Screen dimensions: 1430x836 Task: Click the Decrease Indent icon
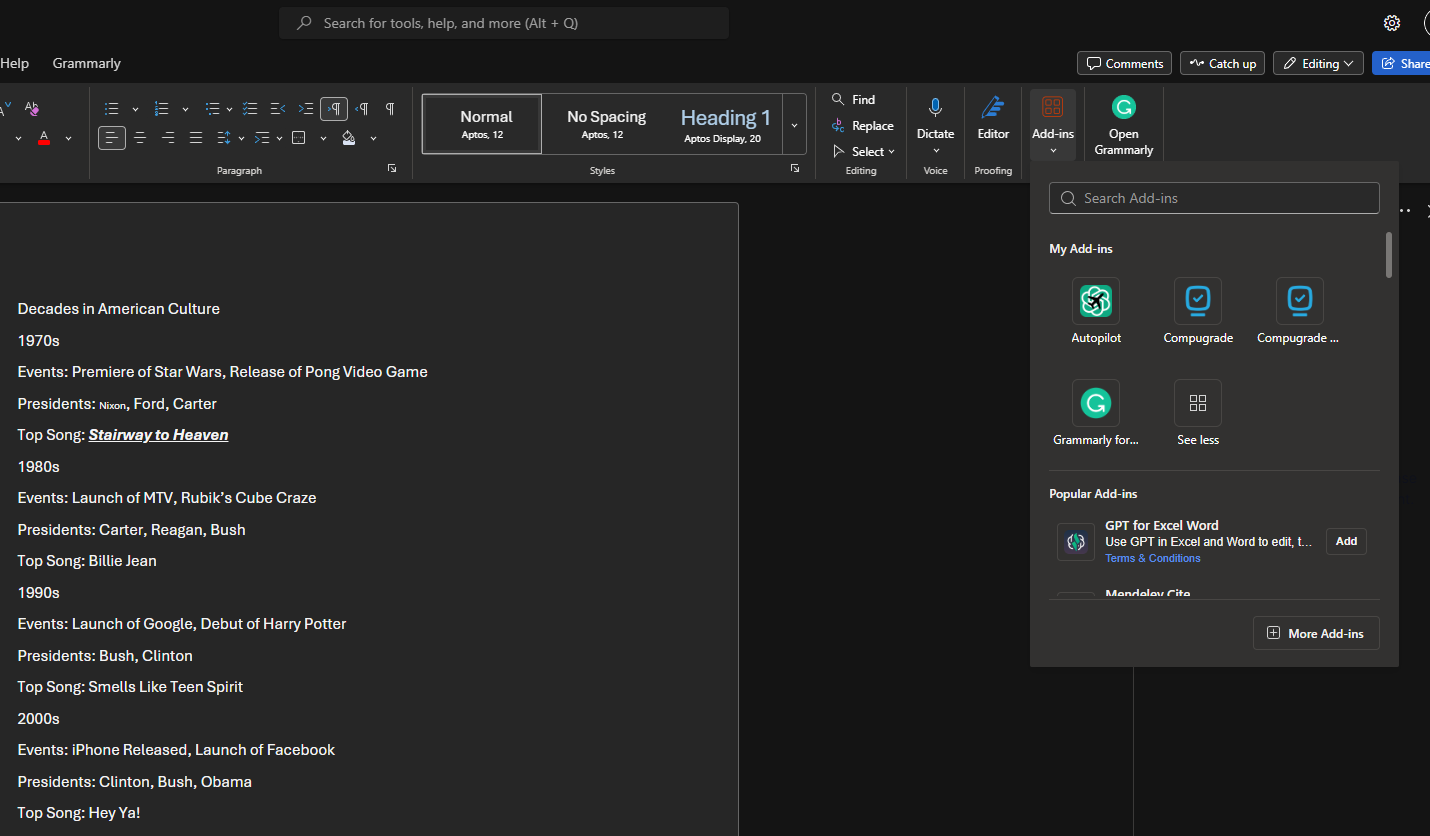278,109
